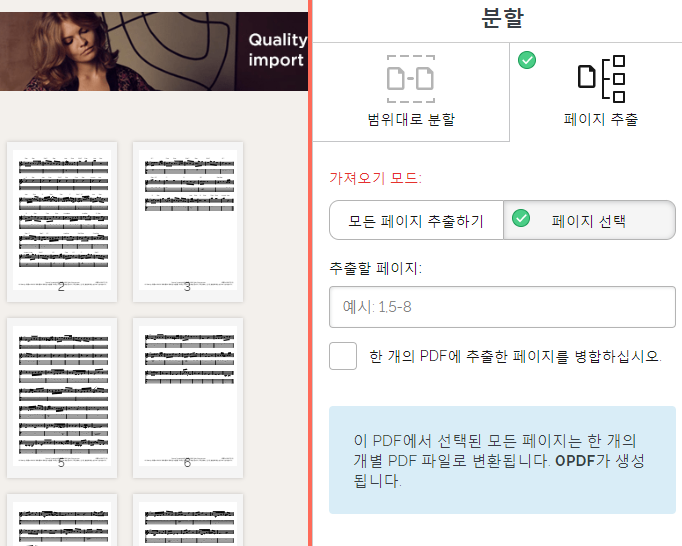Choose 모든 페이지 추출하기 mode
The height and width of the screenshot is (546, 682).
pyautogui.click(x=416, y=220)
